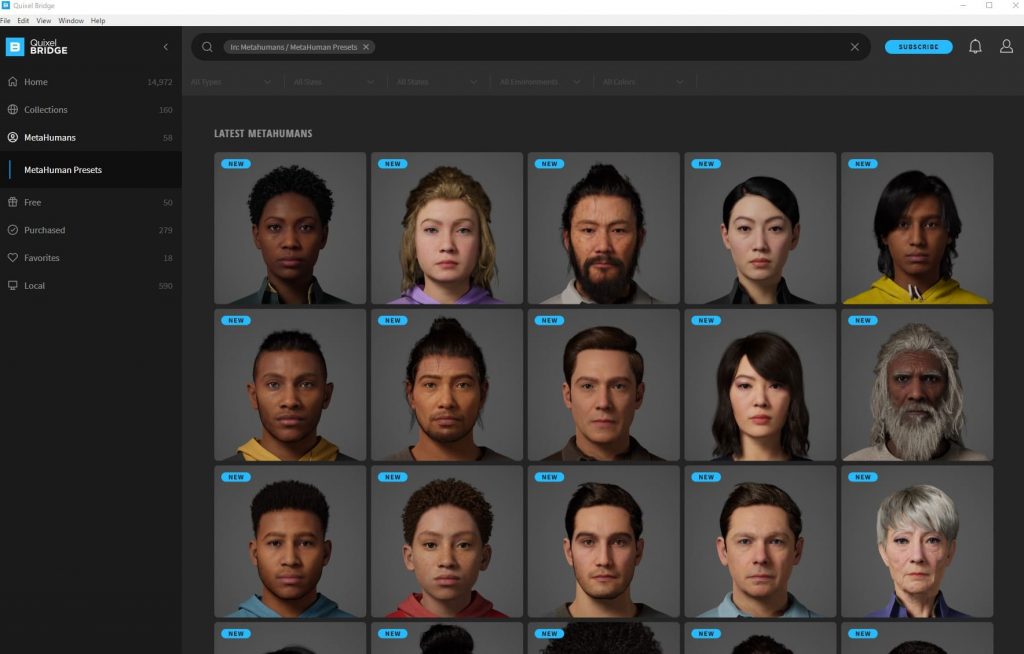This screenshot has width=1024, height=654.
Task: Open notifications bell
Action: (x=975, y=47)
